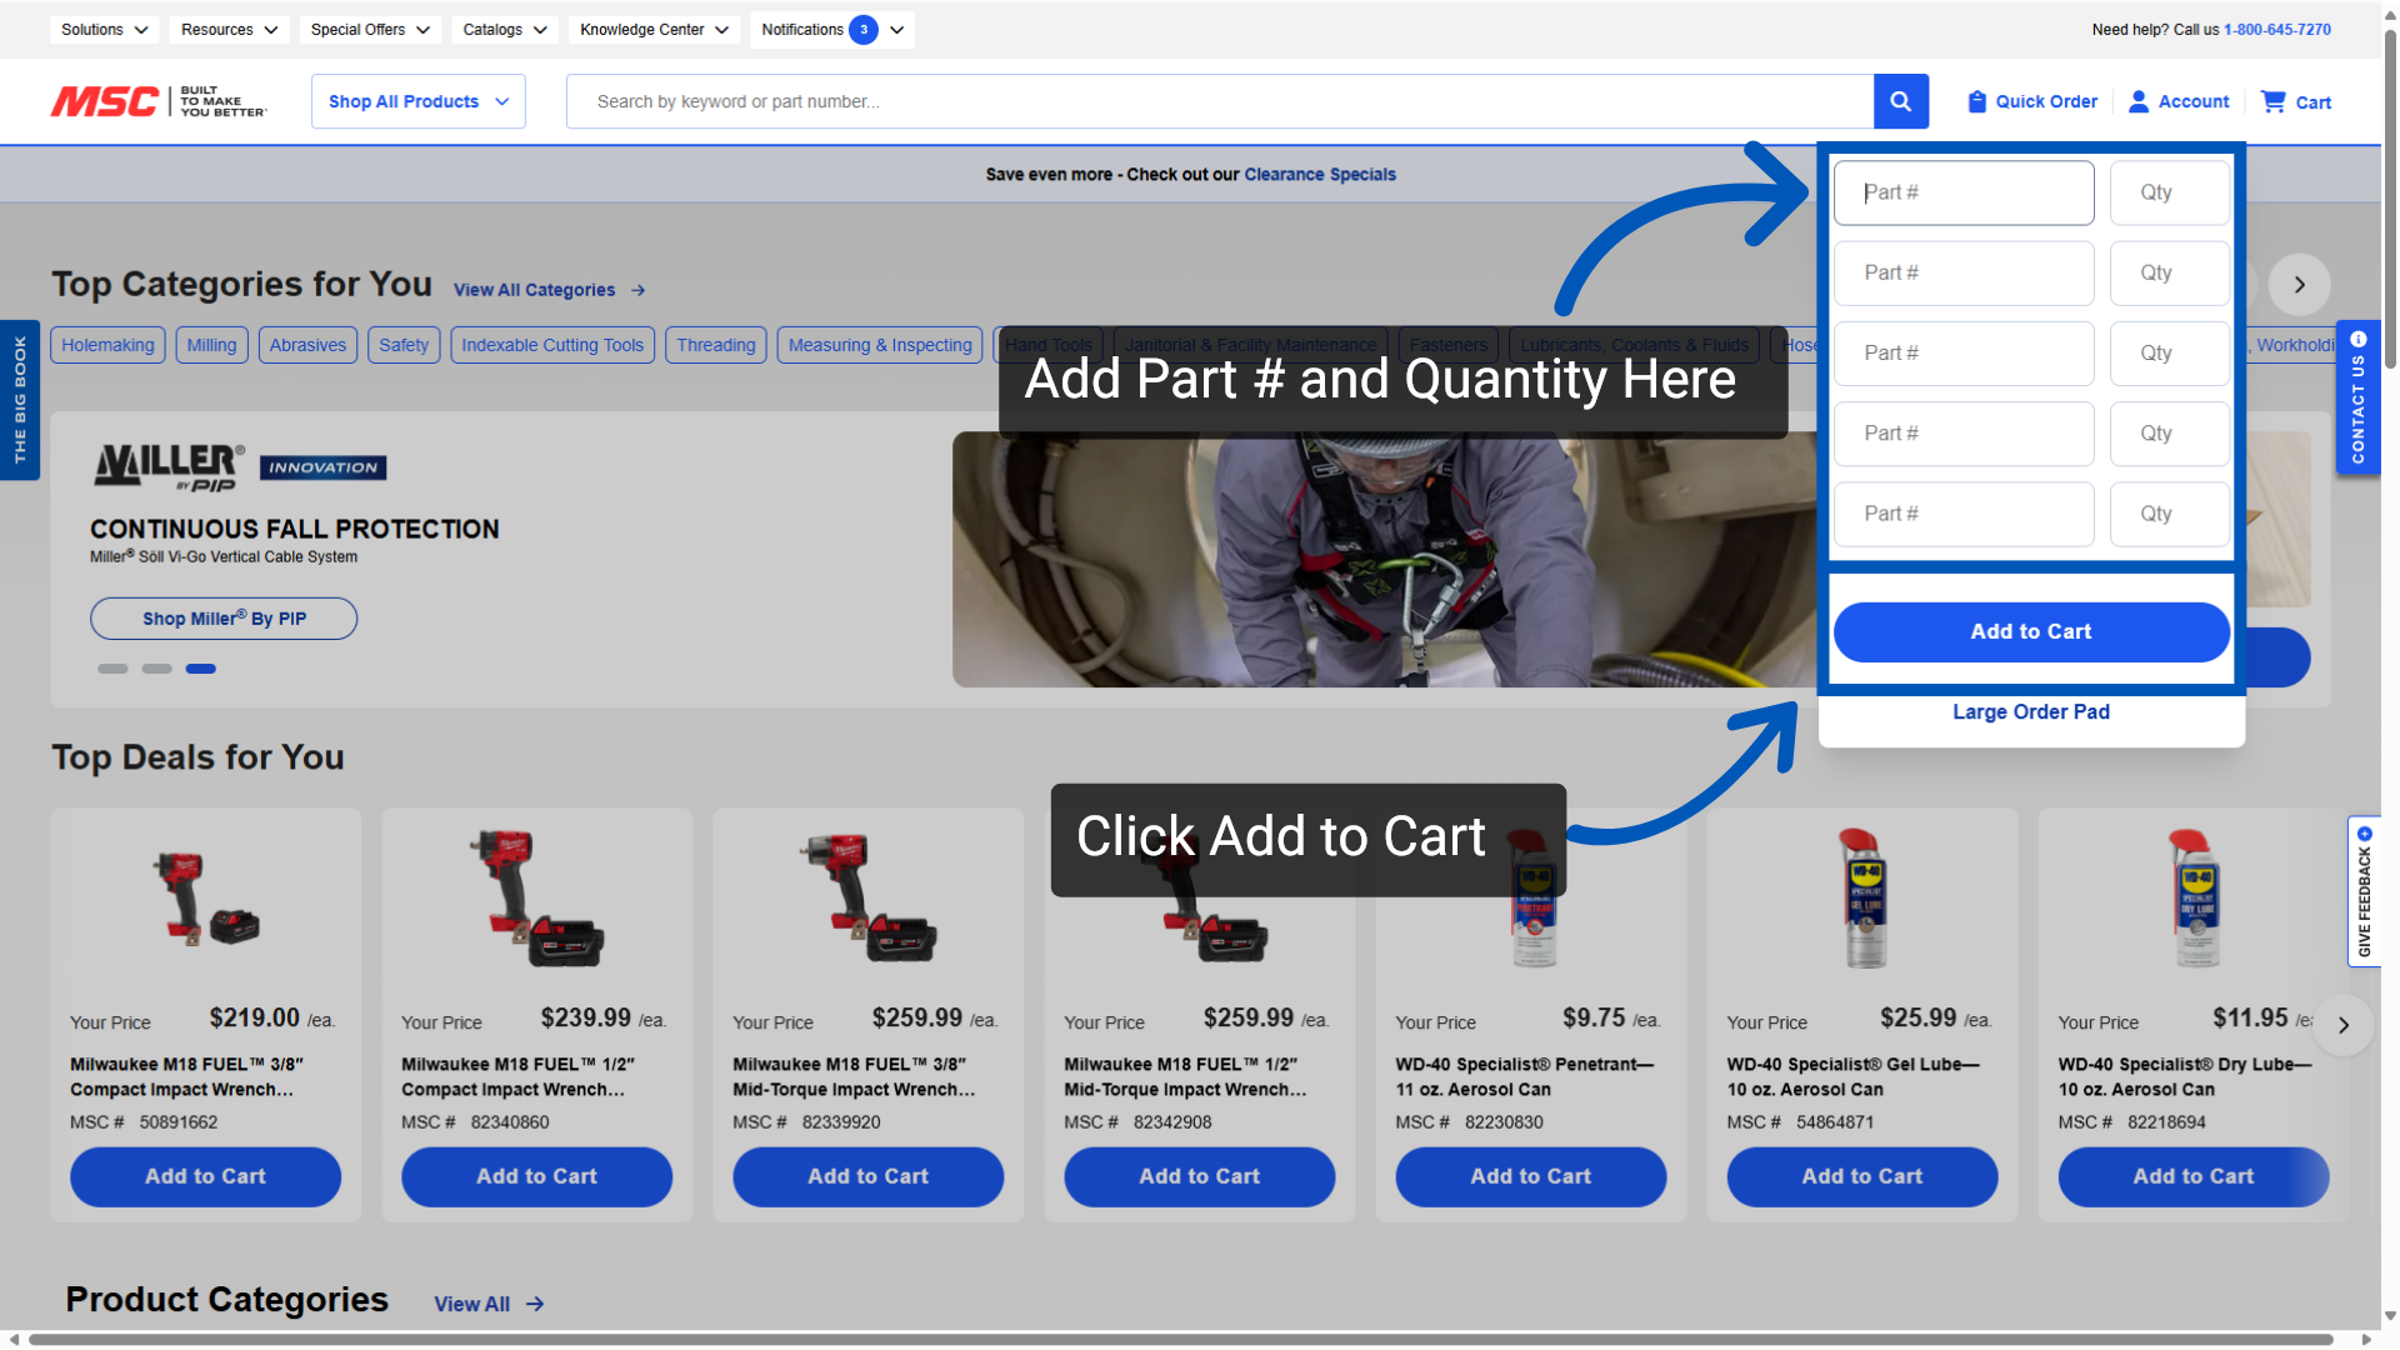The height and width of the screenshot is (1350, 2400).
Task: Select the first banner carousel dot
Action: point(113,669)
